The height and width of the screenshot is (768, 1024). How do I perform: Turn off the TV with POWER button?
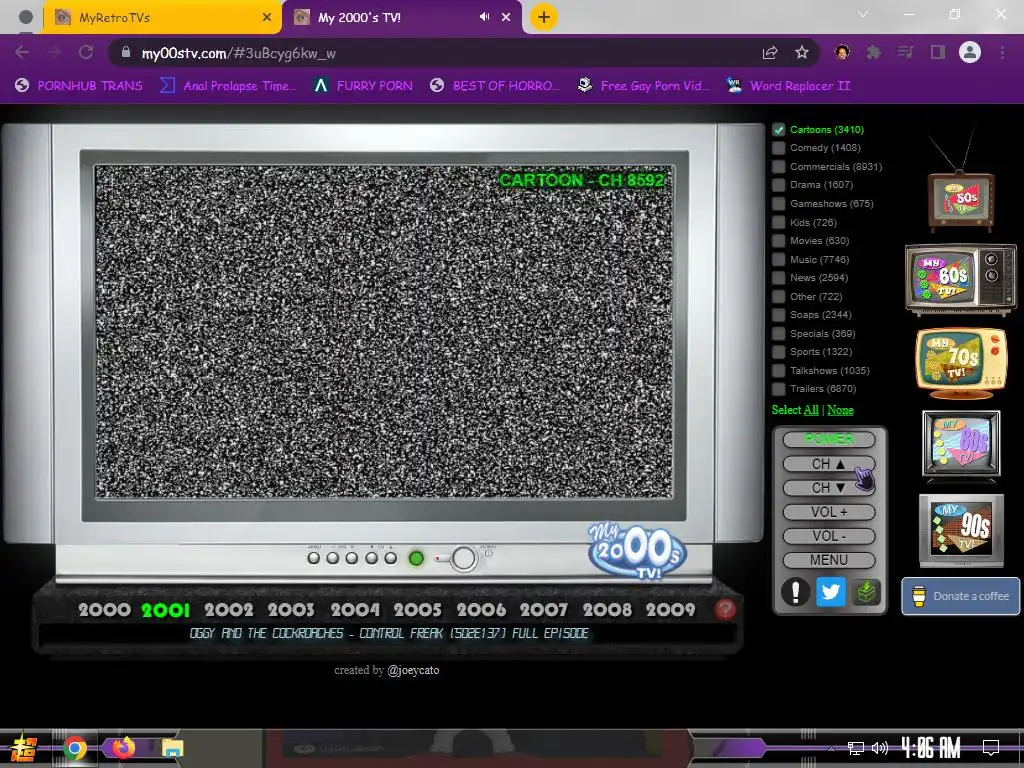coord(829,440)
